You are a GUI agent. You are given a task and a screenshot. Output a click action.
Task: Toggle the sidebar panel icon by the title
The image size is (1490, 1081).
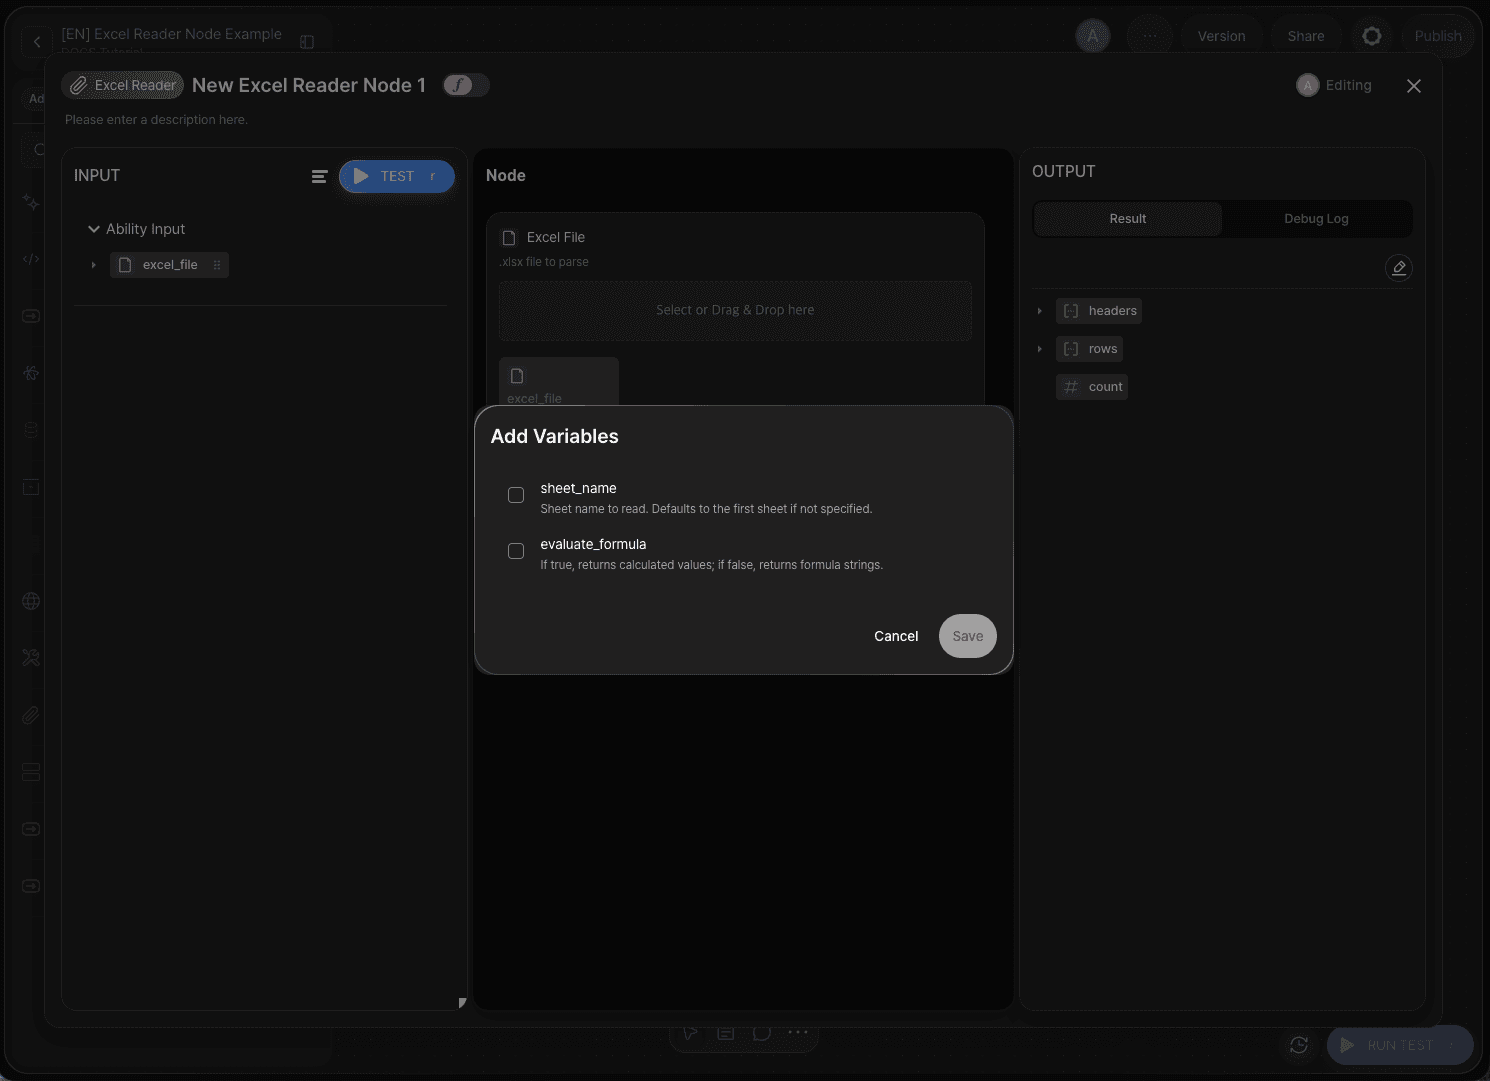(x=307, y=42)
